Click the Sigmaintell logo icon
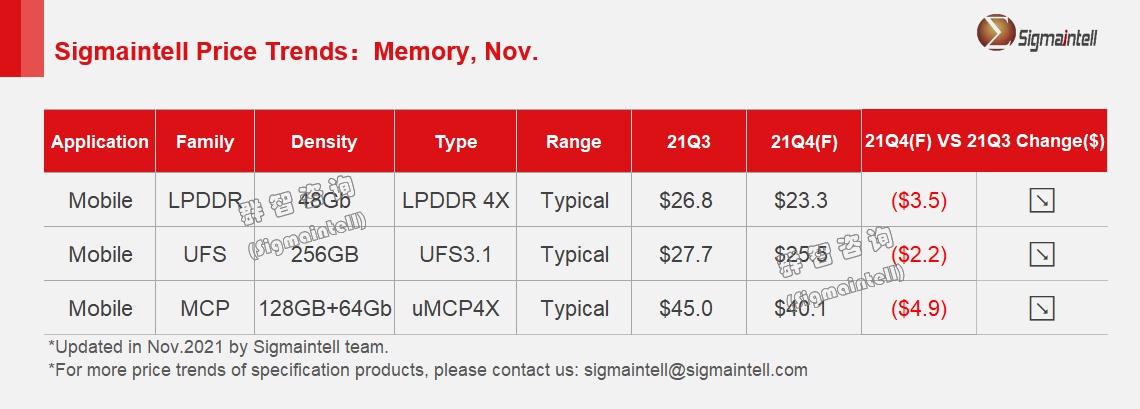The height and width of the screenshot is (409, 1140). click(996, 37)
